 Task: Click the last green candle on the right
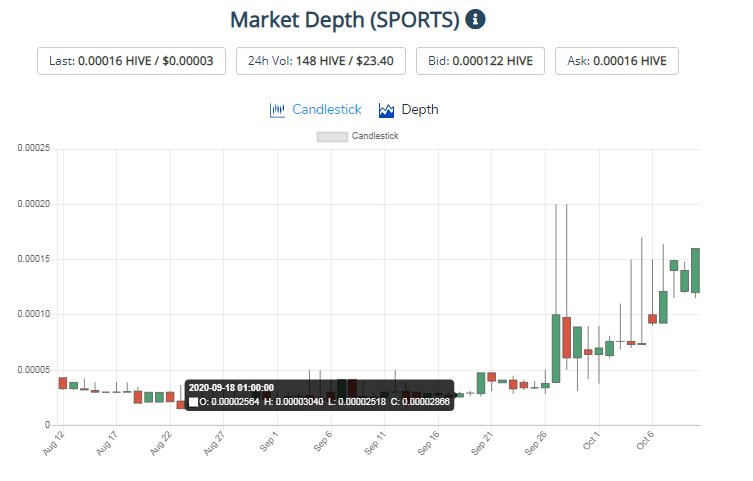695,270
